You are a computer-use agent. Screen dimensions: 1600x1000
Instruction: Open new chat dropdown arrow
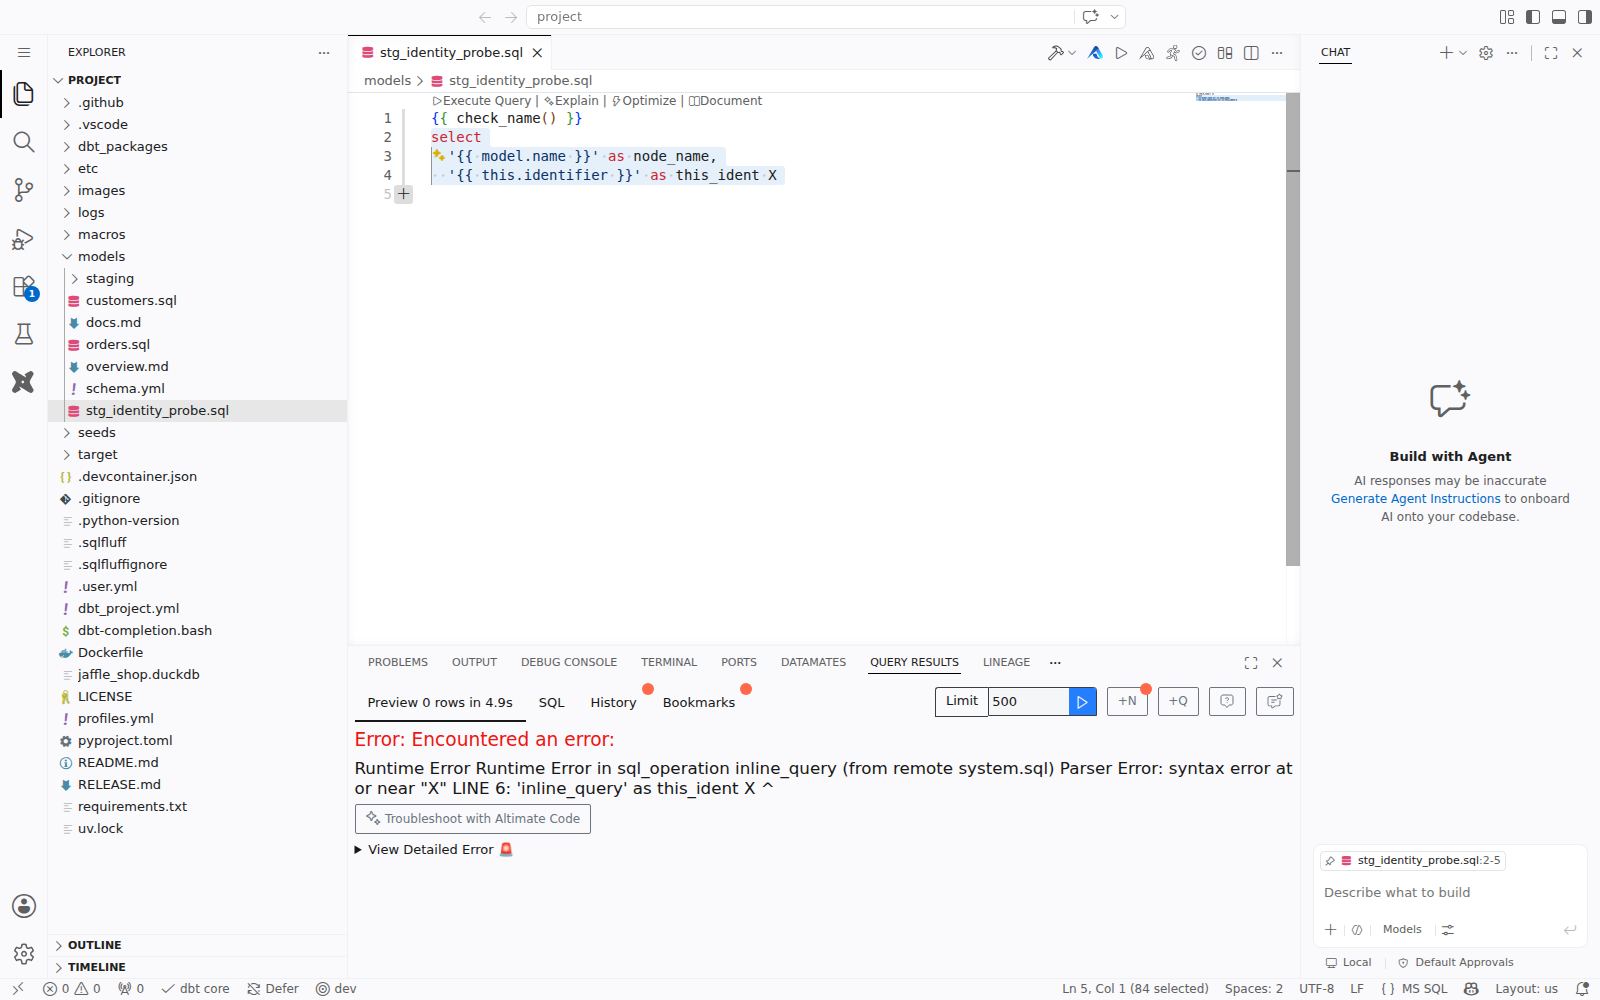pyautogui.click(x=1463, y=53)
